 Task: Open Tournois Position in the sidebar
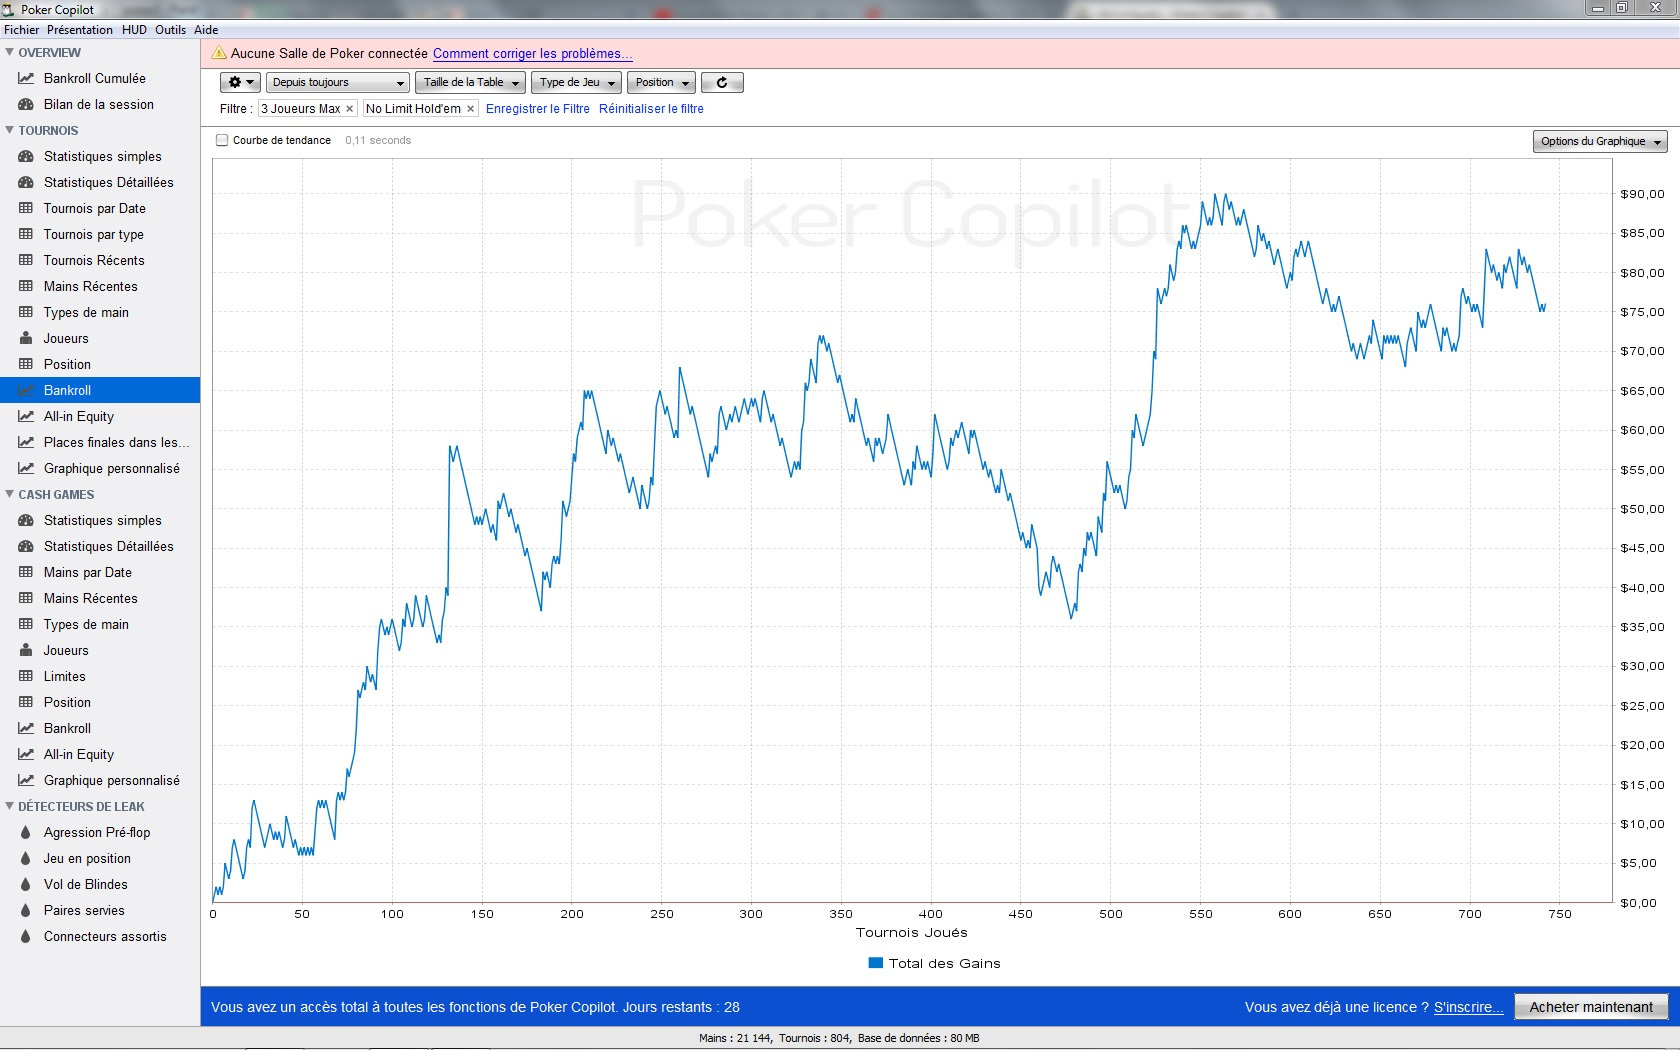click(100, 364)
